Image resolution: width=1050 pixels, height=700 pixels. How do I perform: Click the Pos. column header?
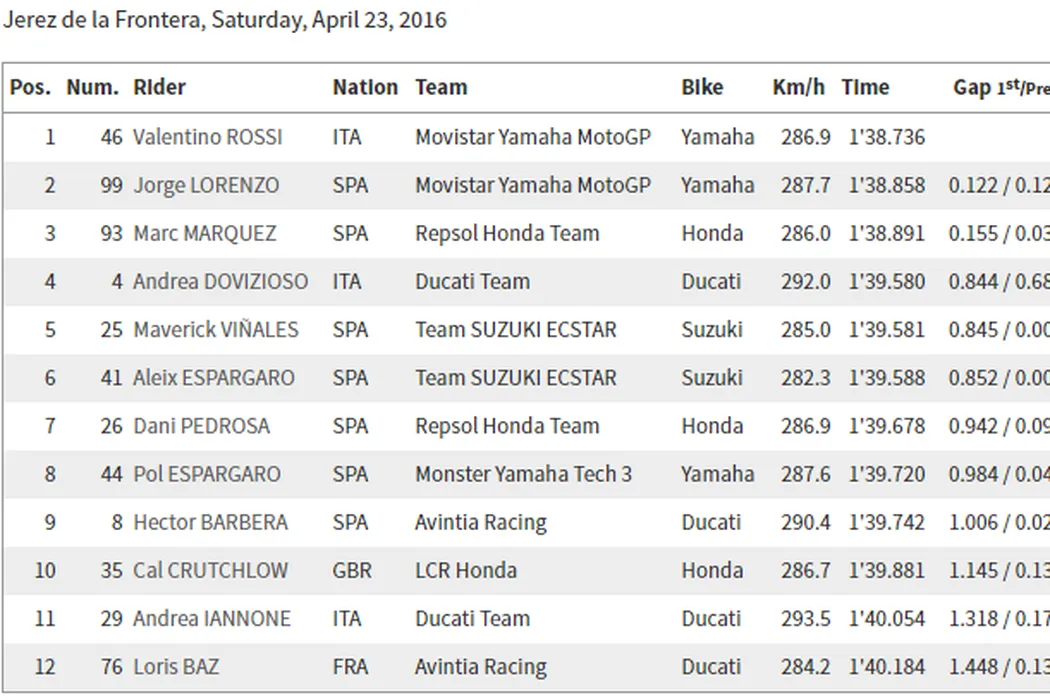pos(30,88)
